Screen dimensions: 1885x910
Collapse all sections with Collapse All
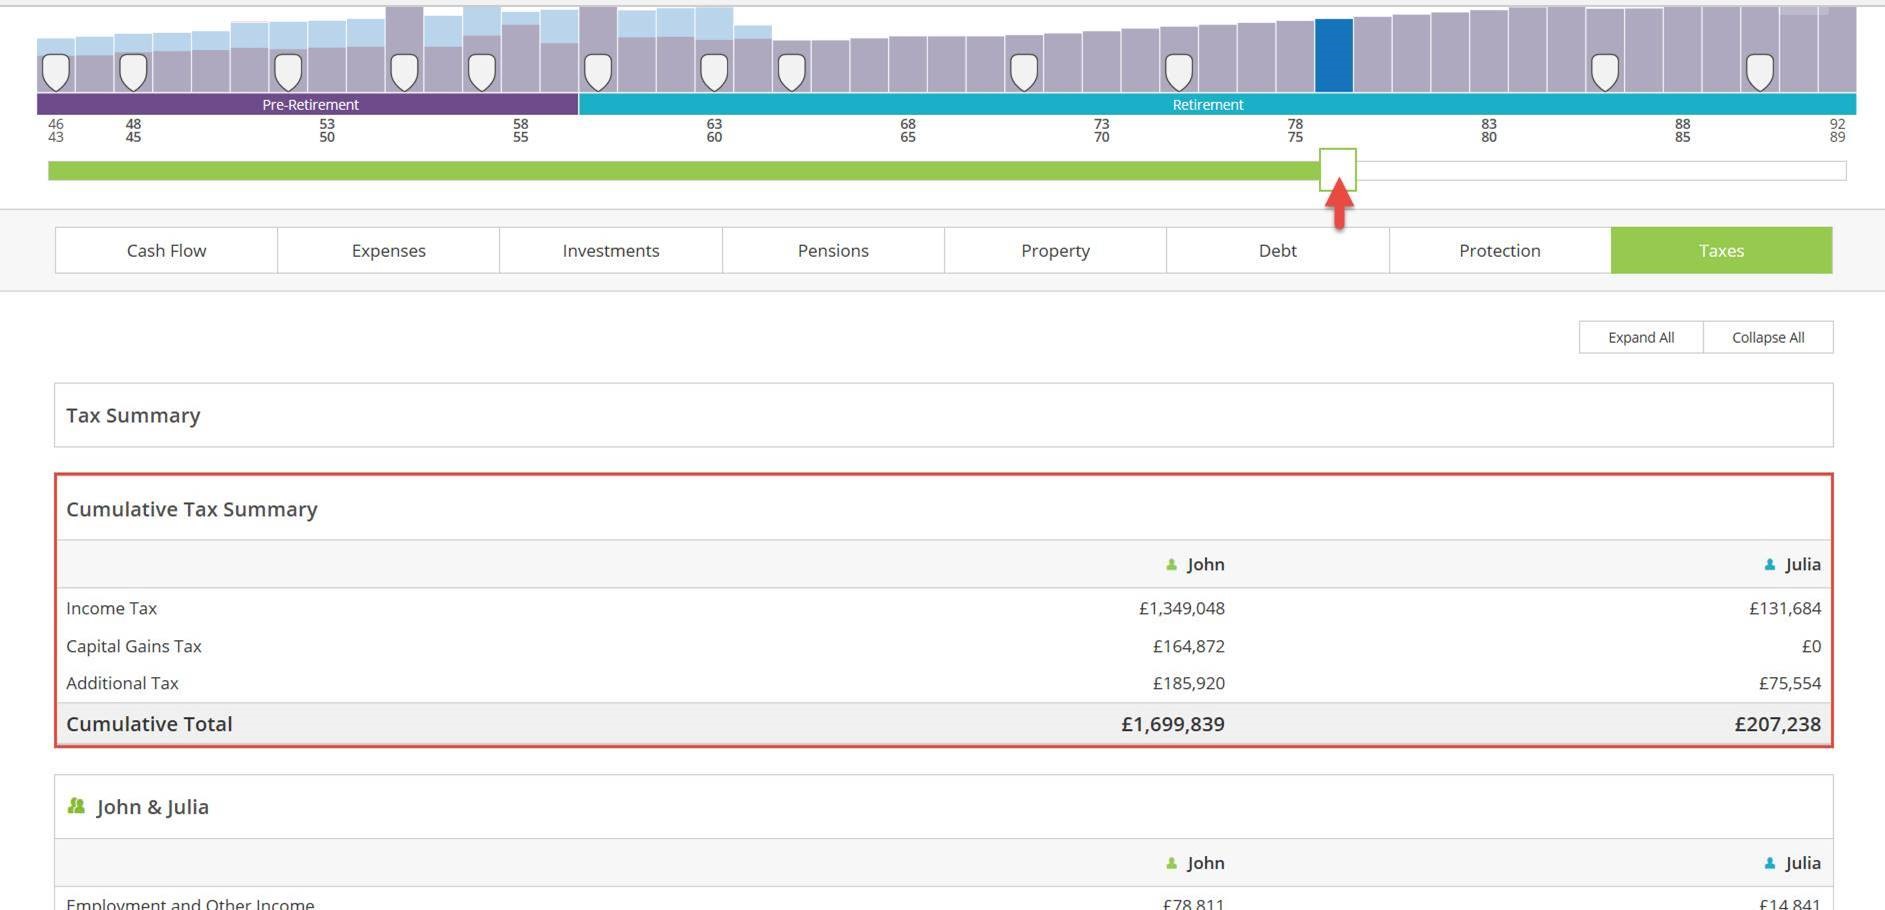coord(1767,337)
